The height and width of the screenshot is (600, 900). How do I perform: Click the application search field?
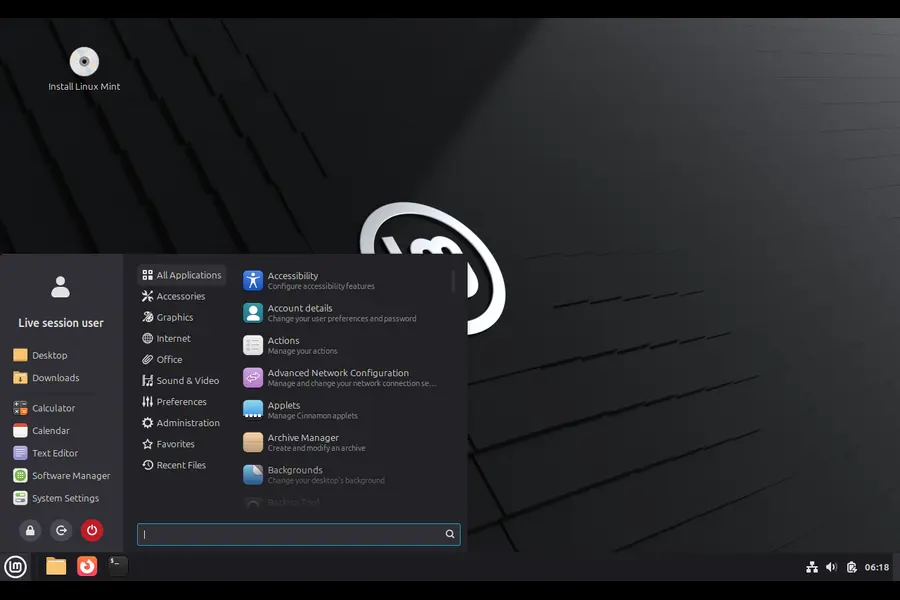pyautogui.click(x=295, y=534)
